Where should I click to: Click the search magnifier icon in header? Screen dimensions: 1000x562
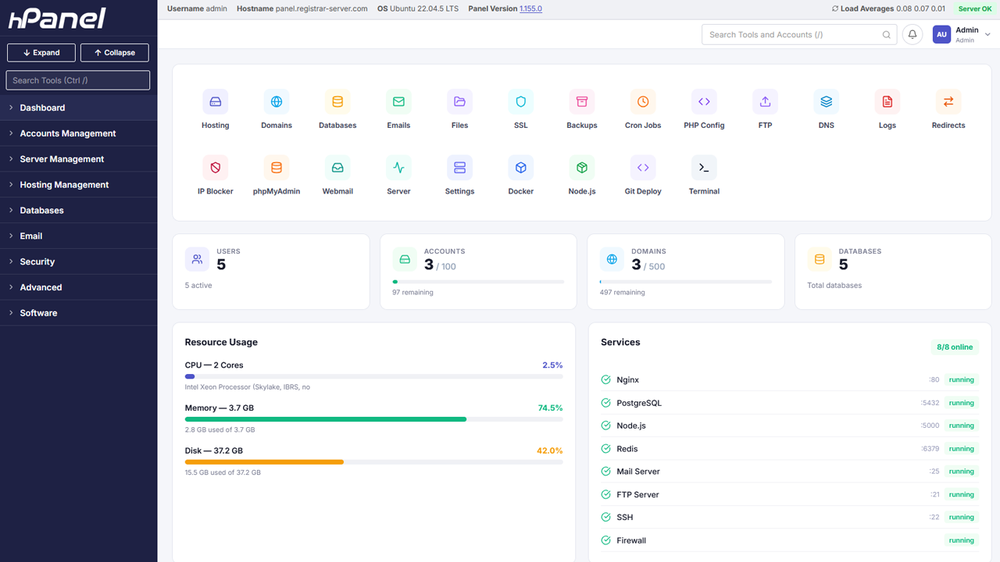[x=886, y=35]
